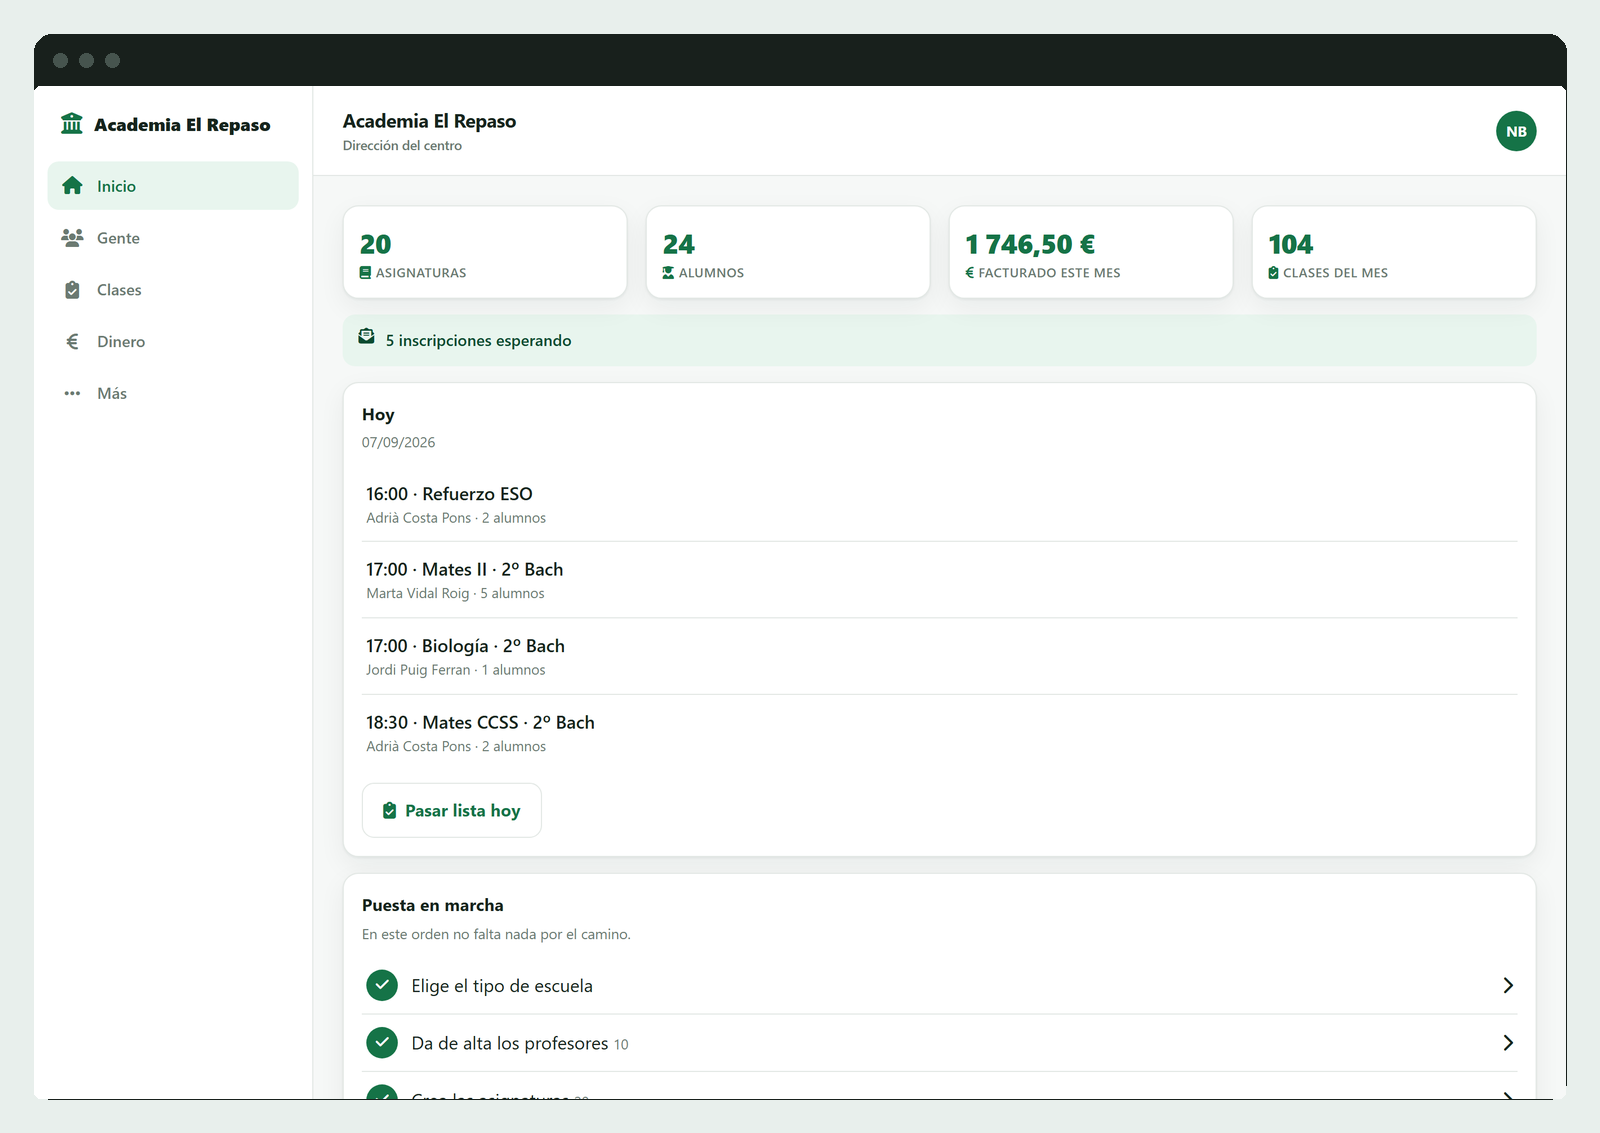The height and width of the screenshot is (1133, 1600).
Task: Click Jordi Puig Ferran · 1 alumnos
Action: coord(456,670)
